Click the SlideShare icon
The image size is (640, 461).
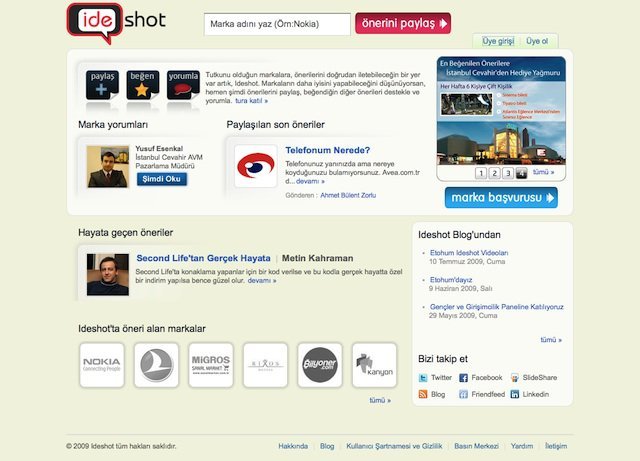[x=515, y=378]
